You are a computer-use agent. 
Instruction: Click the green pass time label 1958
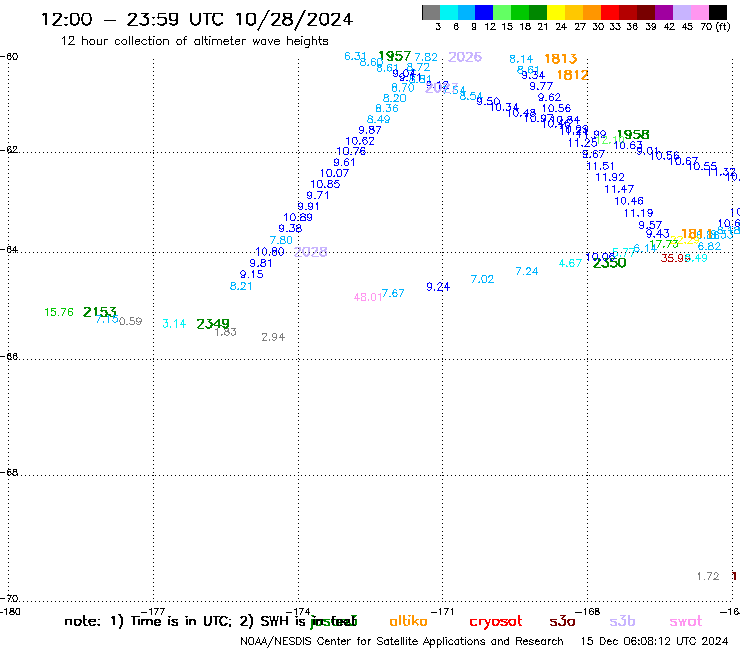point(633,135)
